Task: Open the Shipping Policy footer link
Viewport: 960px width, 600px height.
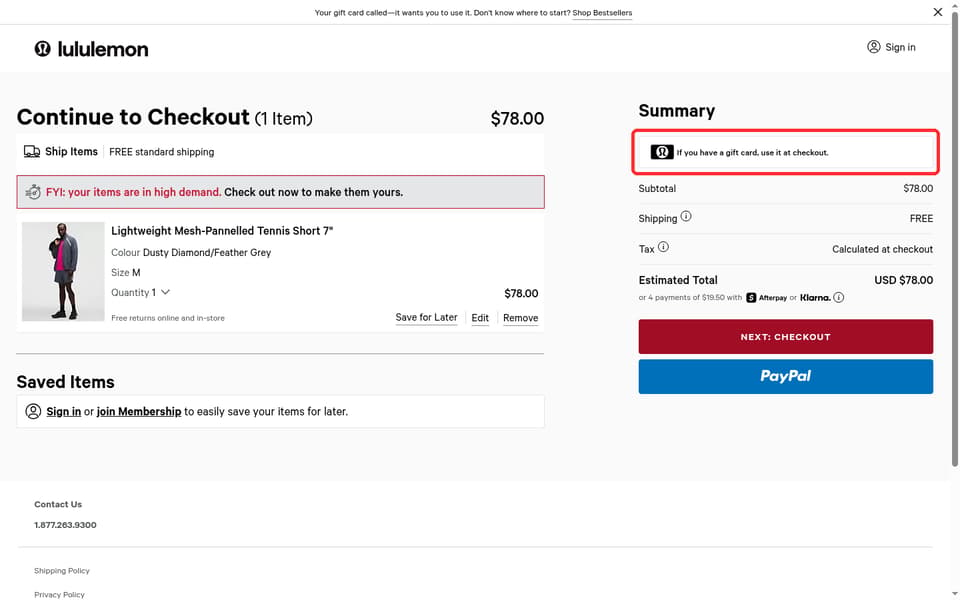Action: [x=62, y=571]
